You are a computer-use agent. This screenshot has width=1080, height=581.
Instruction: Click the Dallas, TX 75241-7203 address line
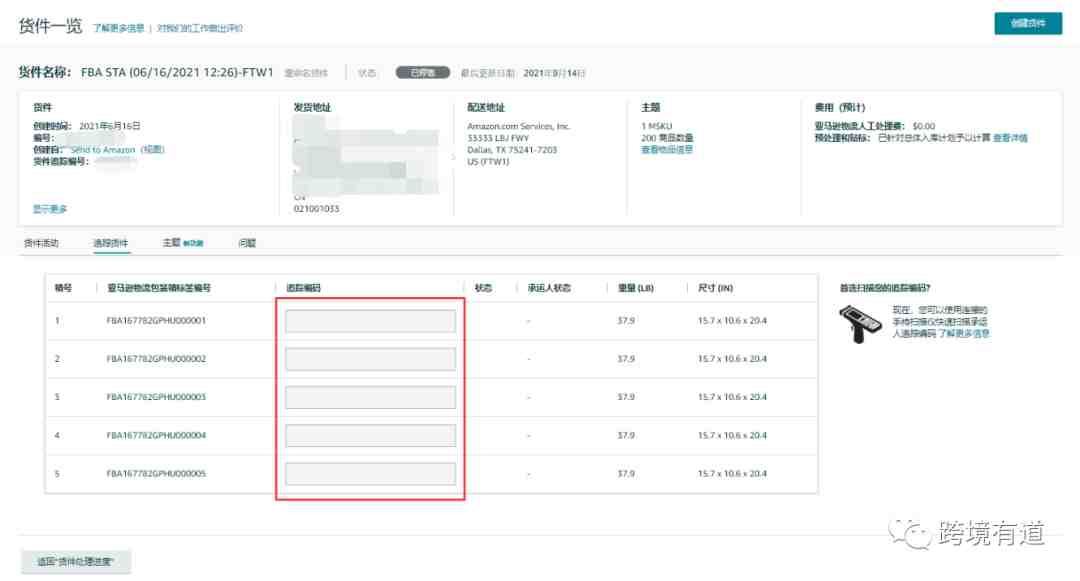(512, 149)
